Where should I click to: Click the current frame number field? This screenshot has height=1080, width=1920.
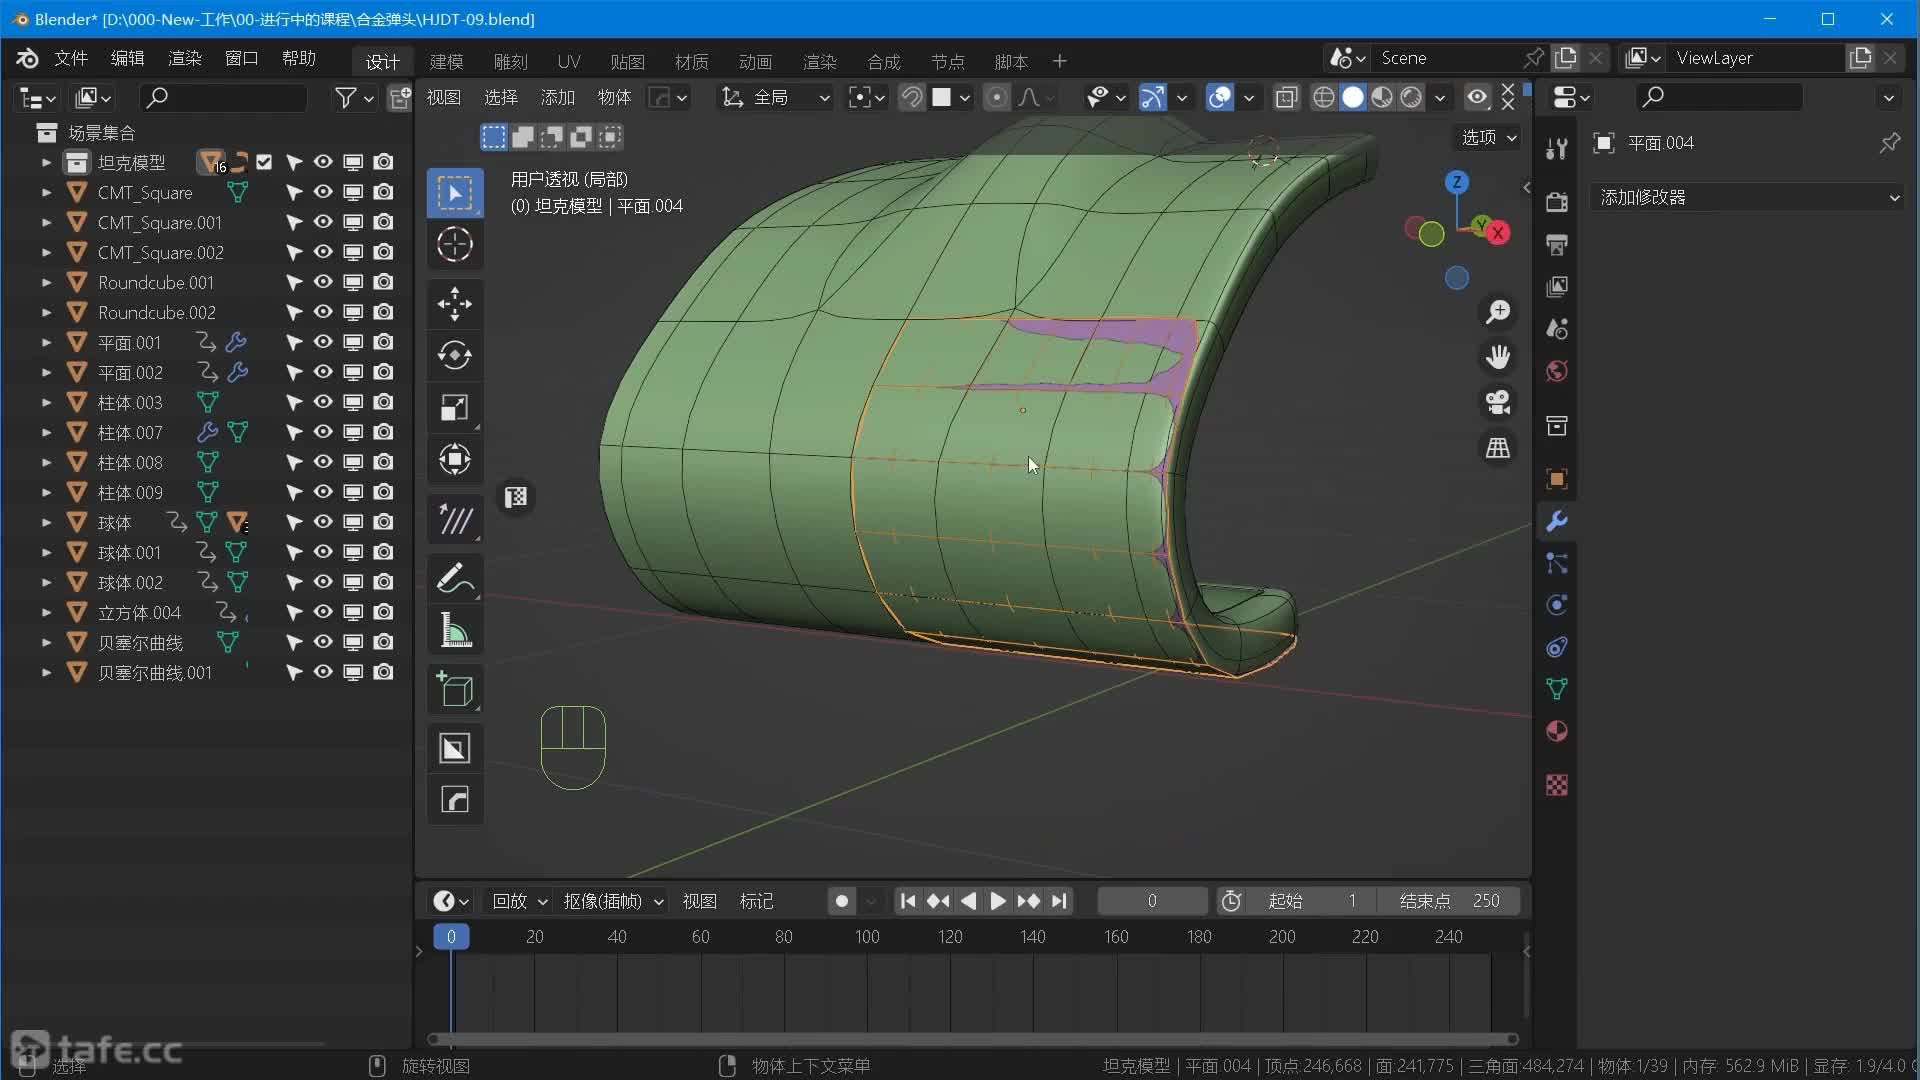click(x=1151, y=901)
